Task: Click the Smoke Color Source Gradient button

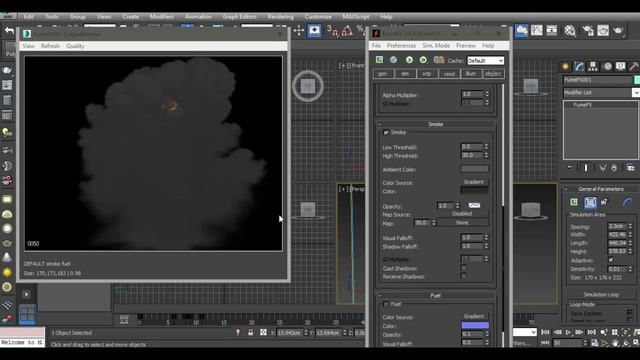Action: click(x=473, y=182)
